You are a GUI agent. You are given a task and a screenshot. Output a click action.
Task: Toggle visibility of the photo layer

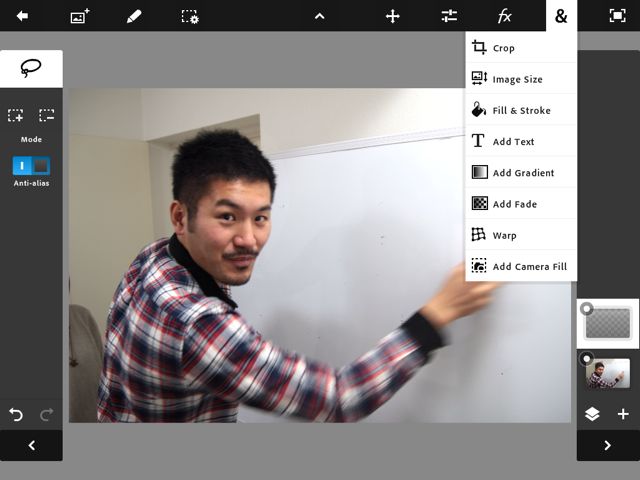pos(587,359)
